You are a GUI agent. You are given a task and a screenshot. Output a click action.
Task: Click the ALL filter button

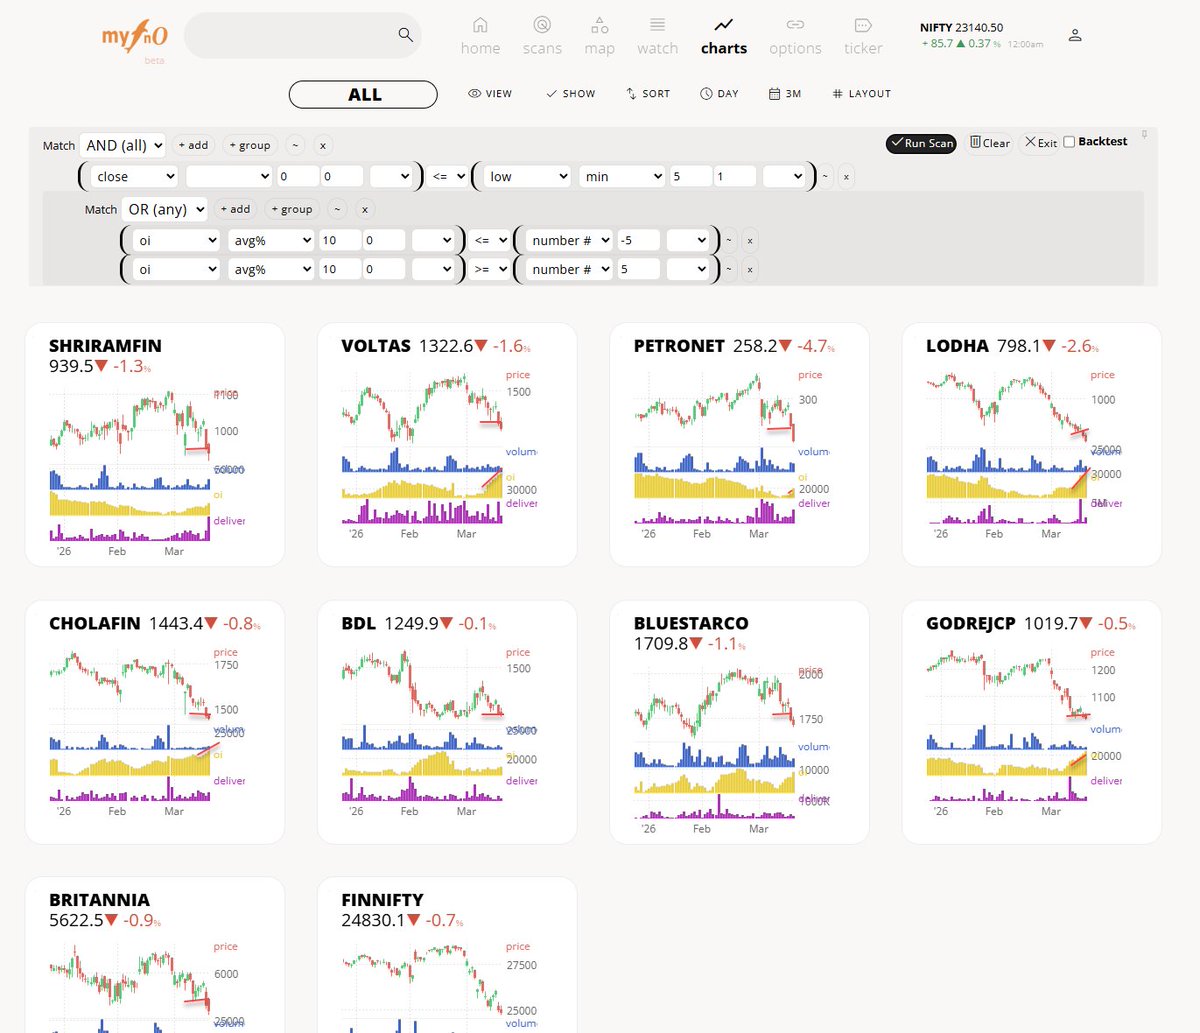[x=363, y=94]
